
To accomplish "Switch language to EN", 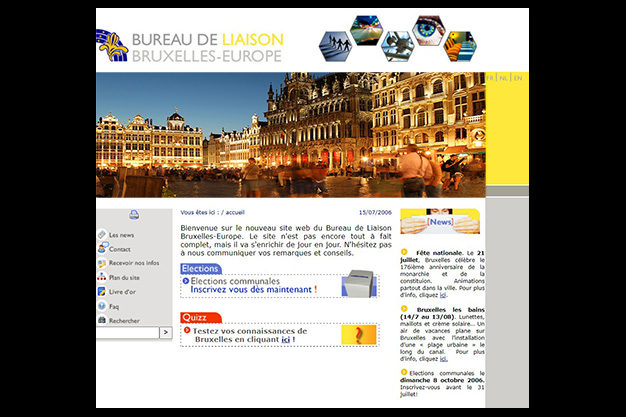I will coord(518,78).
